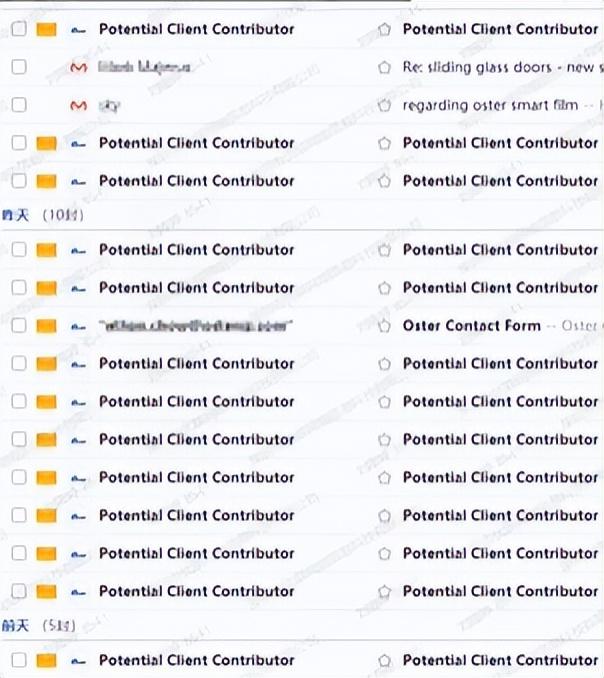Tick the checkbox for the oster smart film email
Image resolution: width=604 pixels, height=678 pixels.
(19, 105)
